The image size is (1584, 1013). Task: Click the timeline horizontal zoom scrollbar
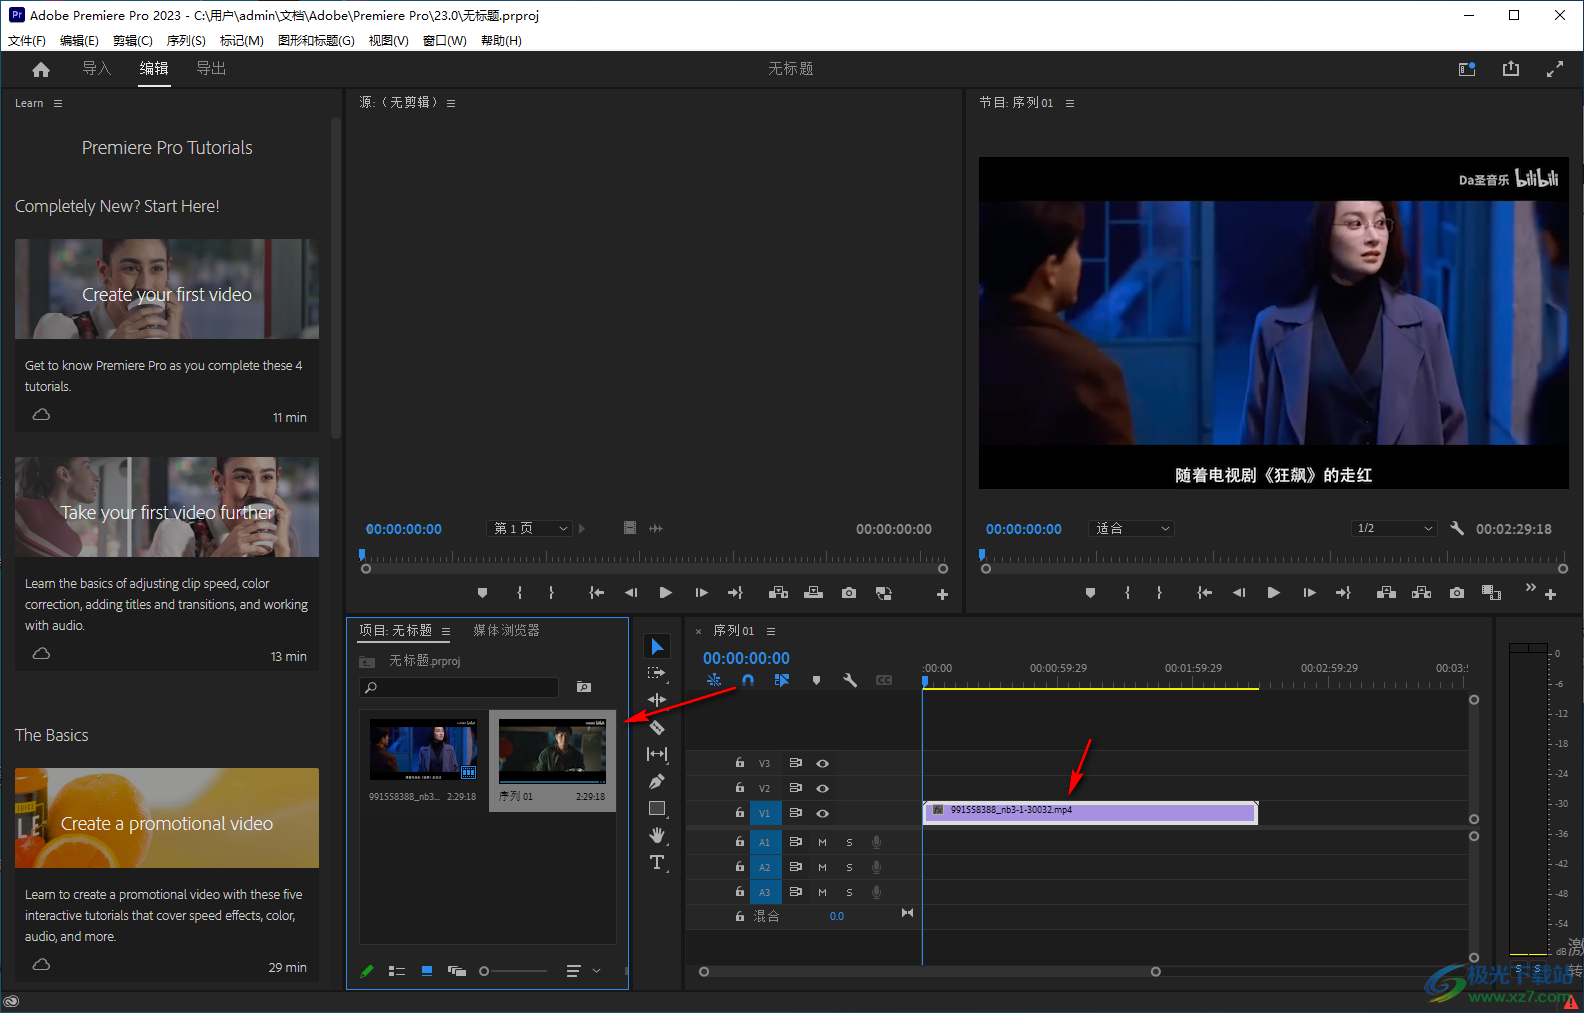[x=930, y=971]
